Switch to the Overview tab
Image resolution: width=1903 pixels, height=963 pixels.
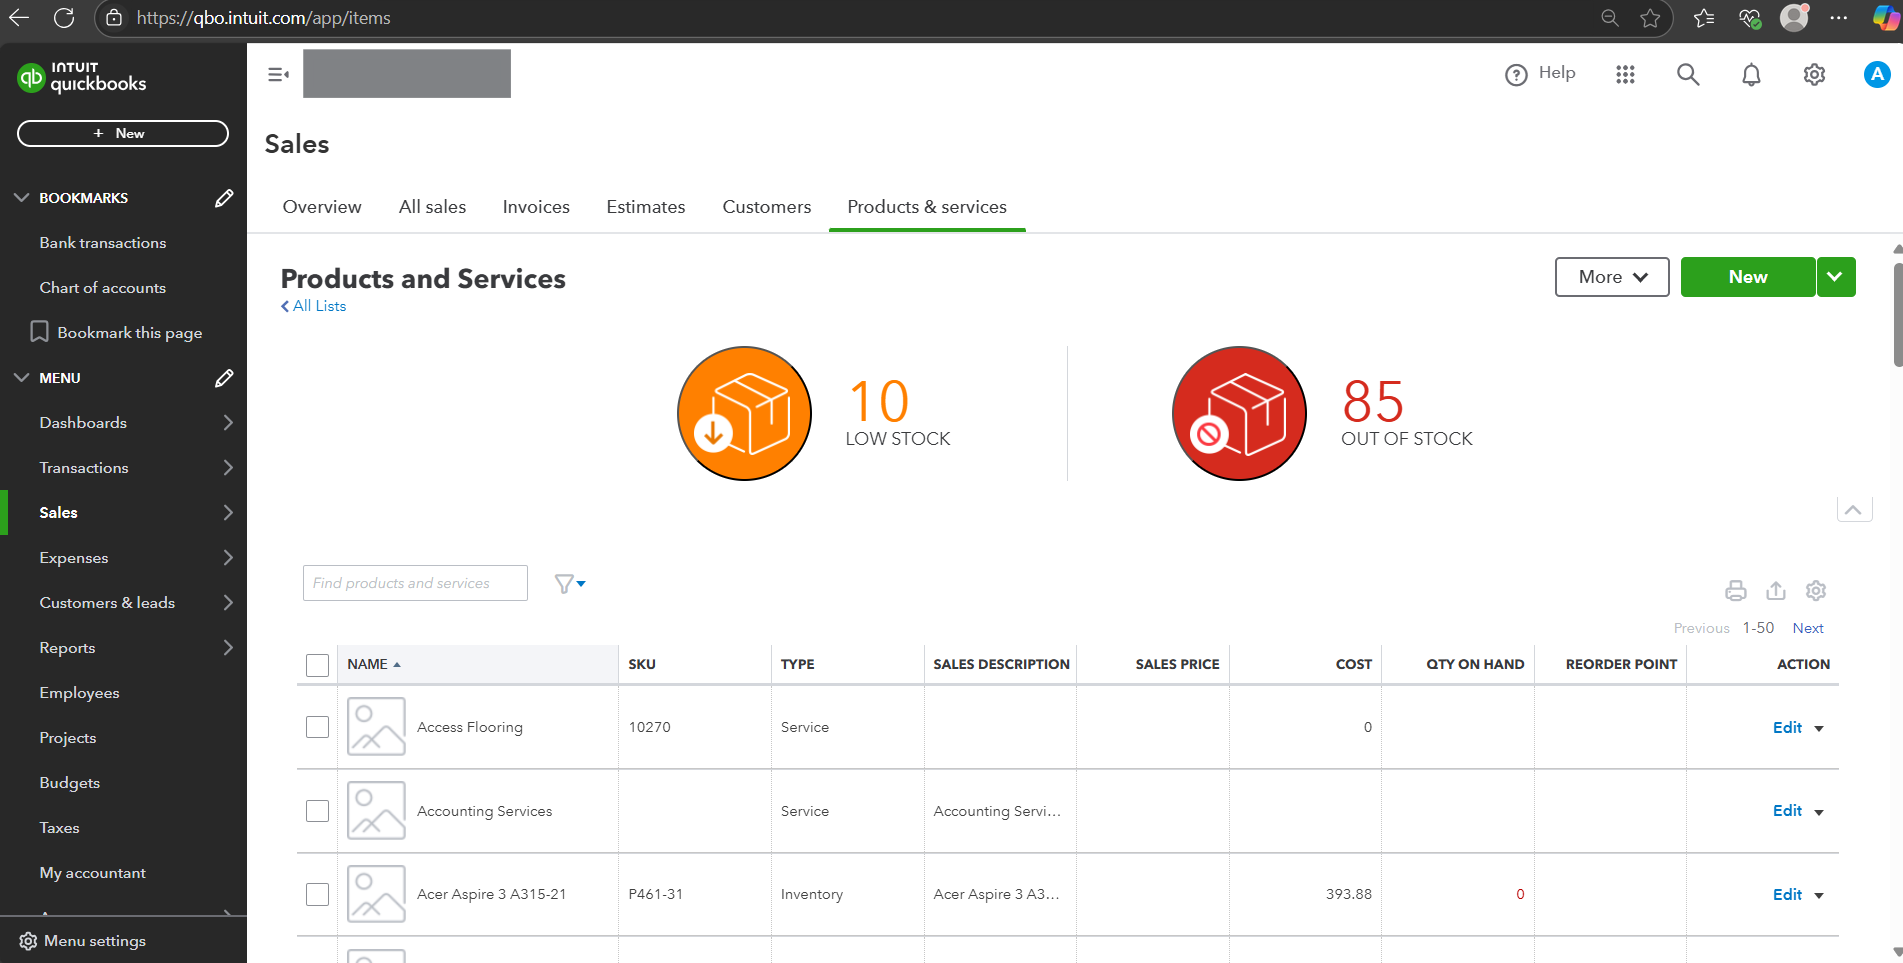point(322,207)
